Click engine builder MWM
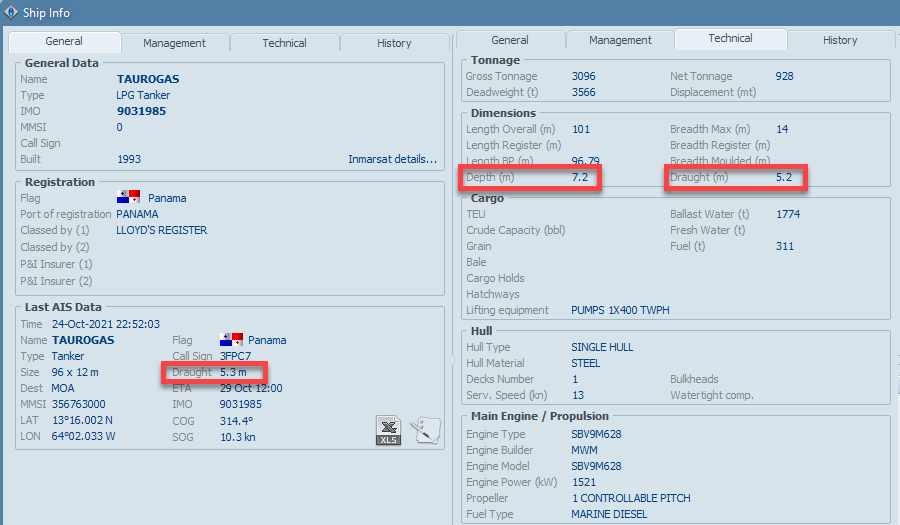 tap(584, 450)
